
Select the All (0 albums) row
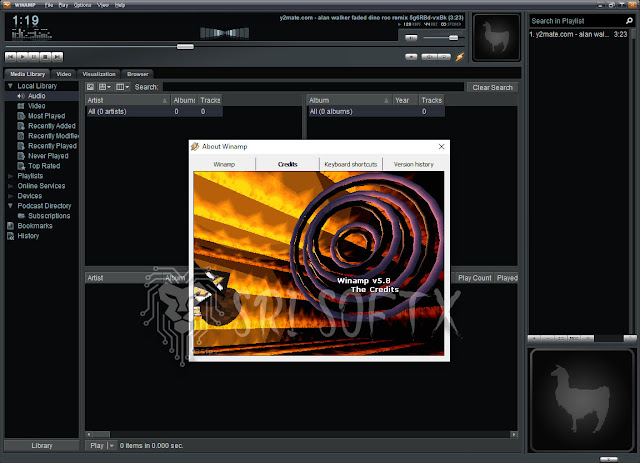(376, 111)
